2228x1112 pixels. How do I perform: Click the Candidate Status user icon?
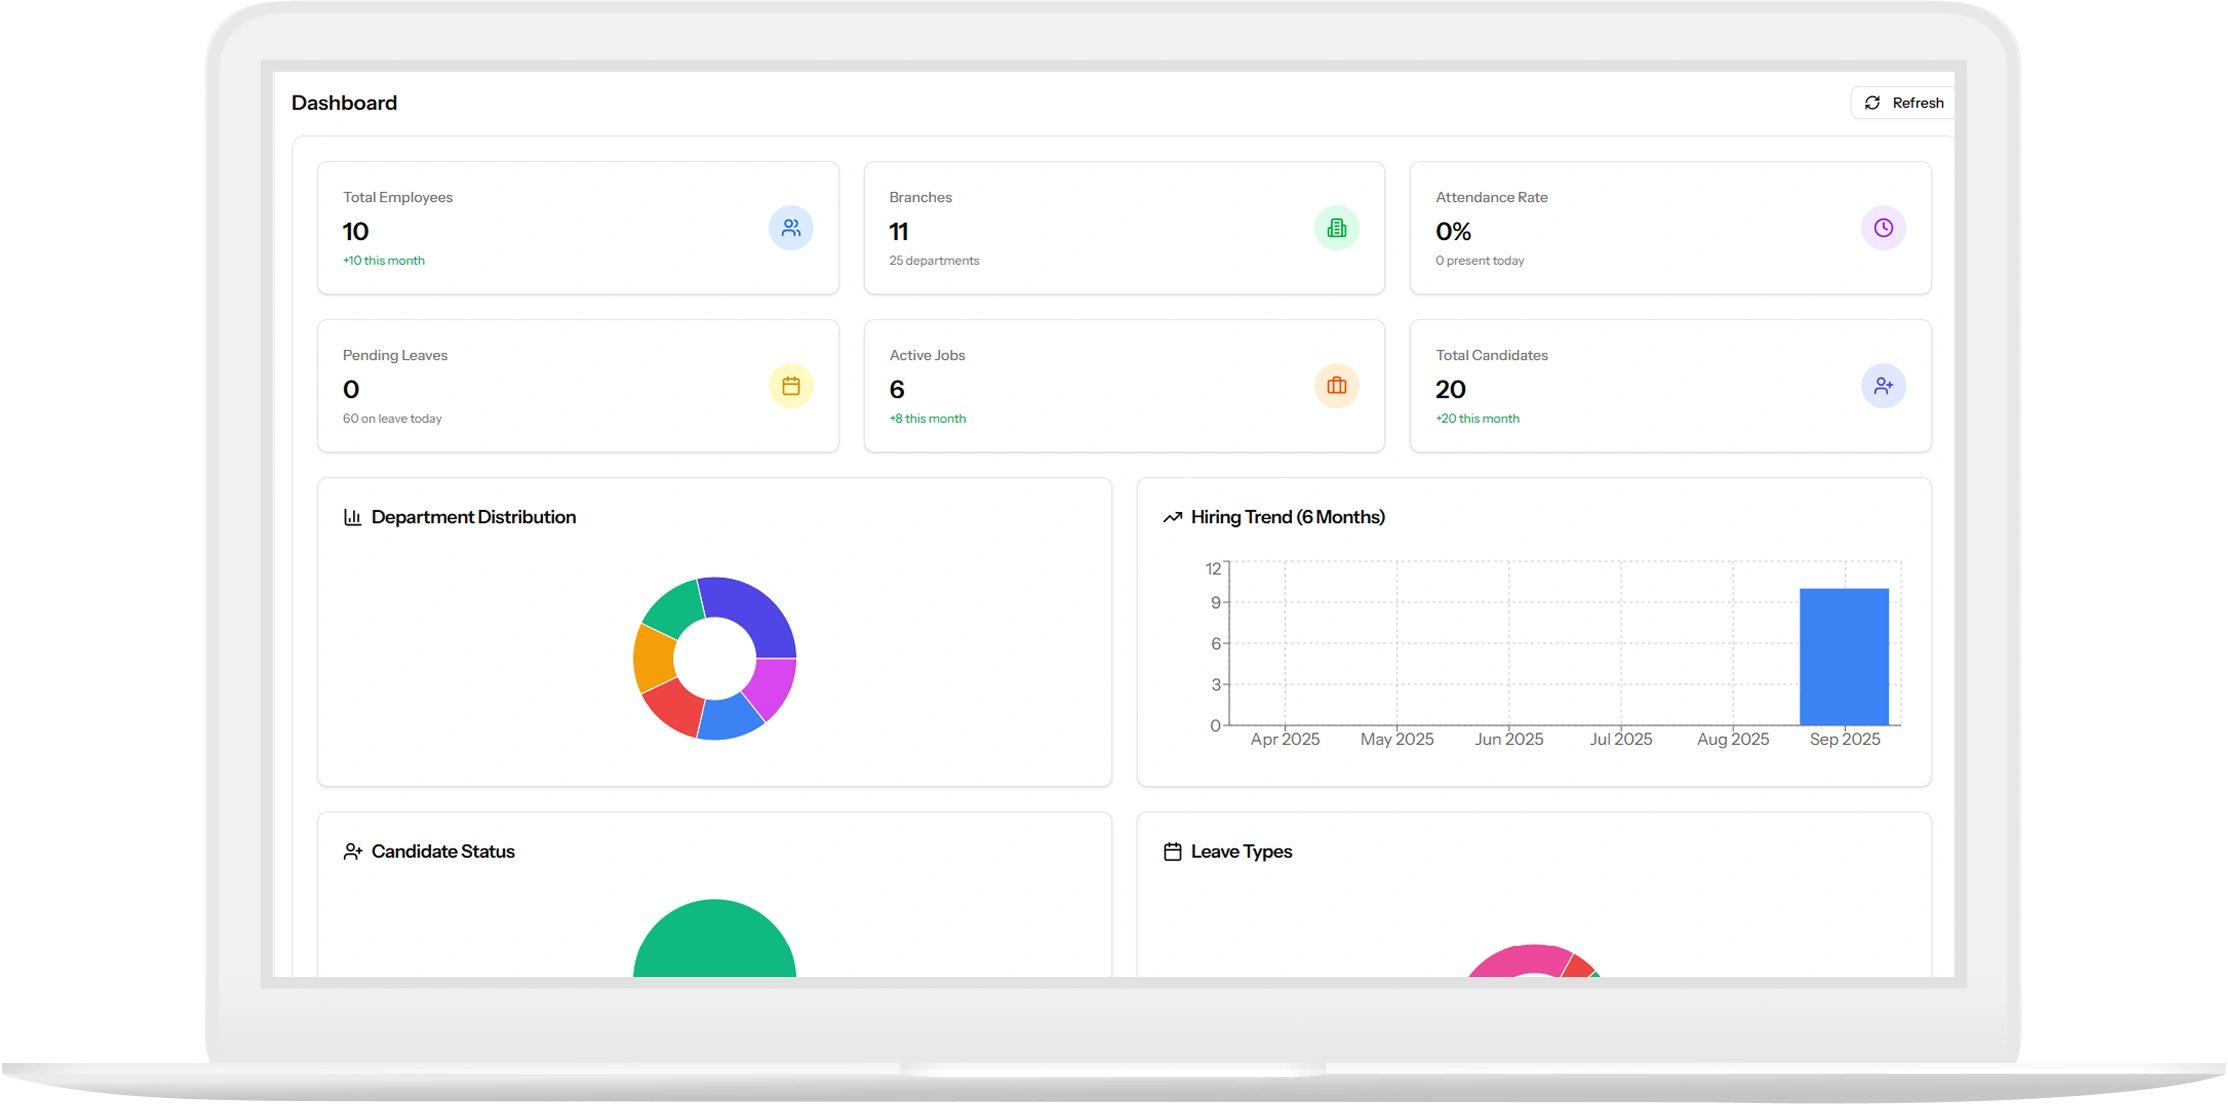[352, 852]
